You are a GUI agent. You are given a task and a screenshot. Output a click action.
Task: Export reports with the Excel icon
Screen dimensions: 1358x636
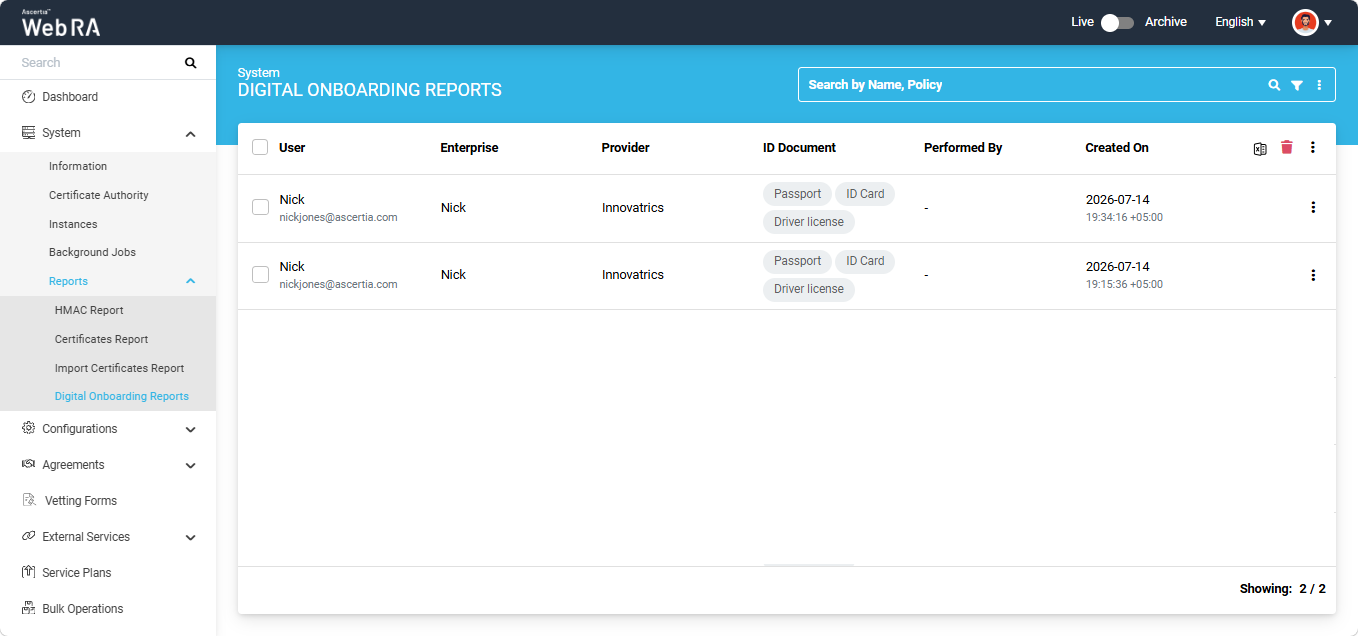pos(1260,148)
